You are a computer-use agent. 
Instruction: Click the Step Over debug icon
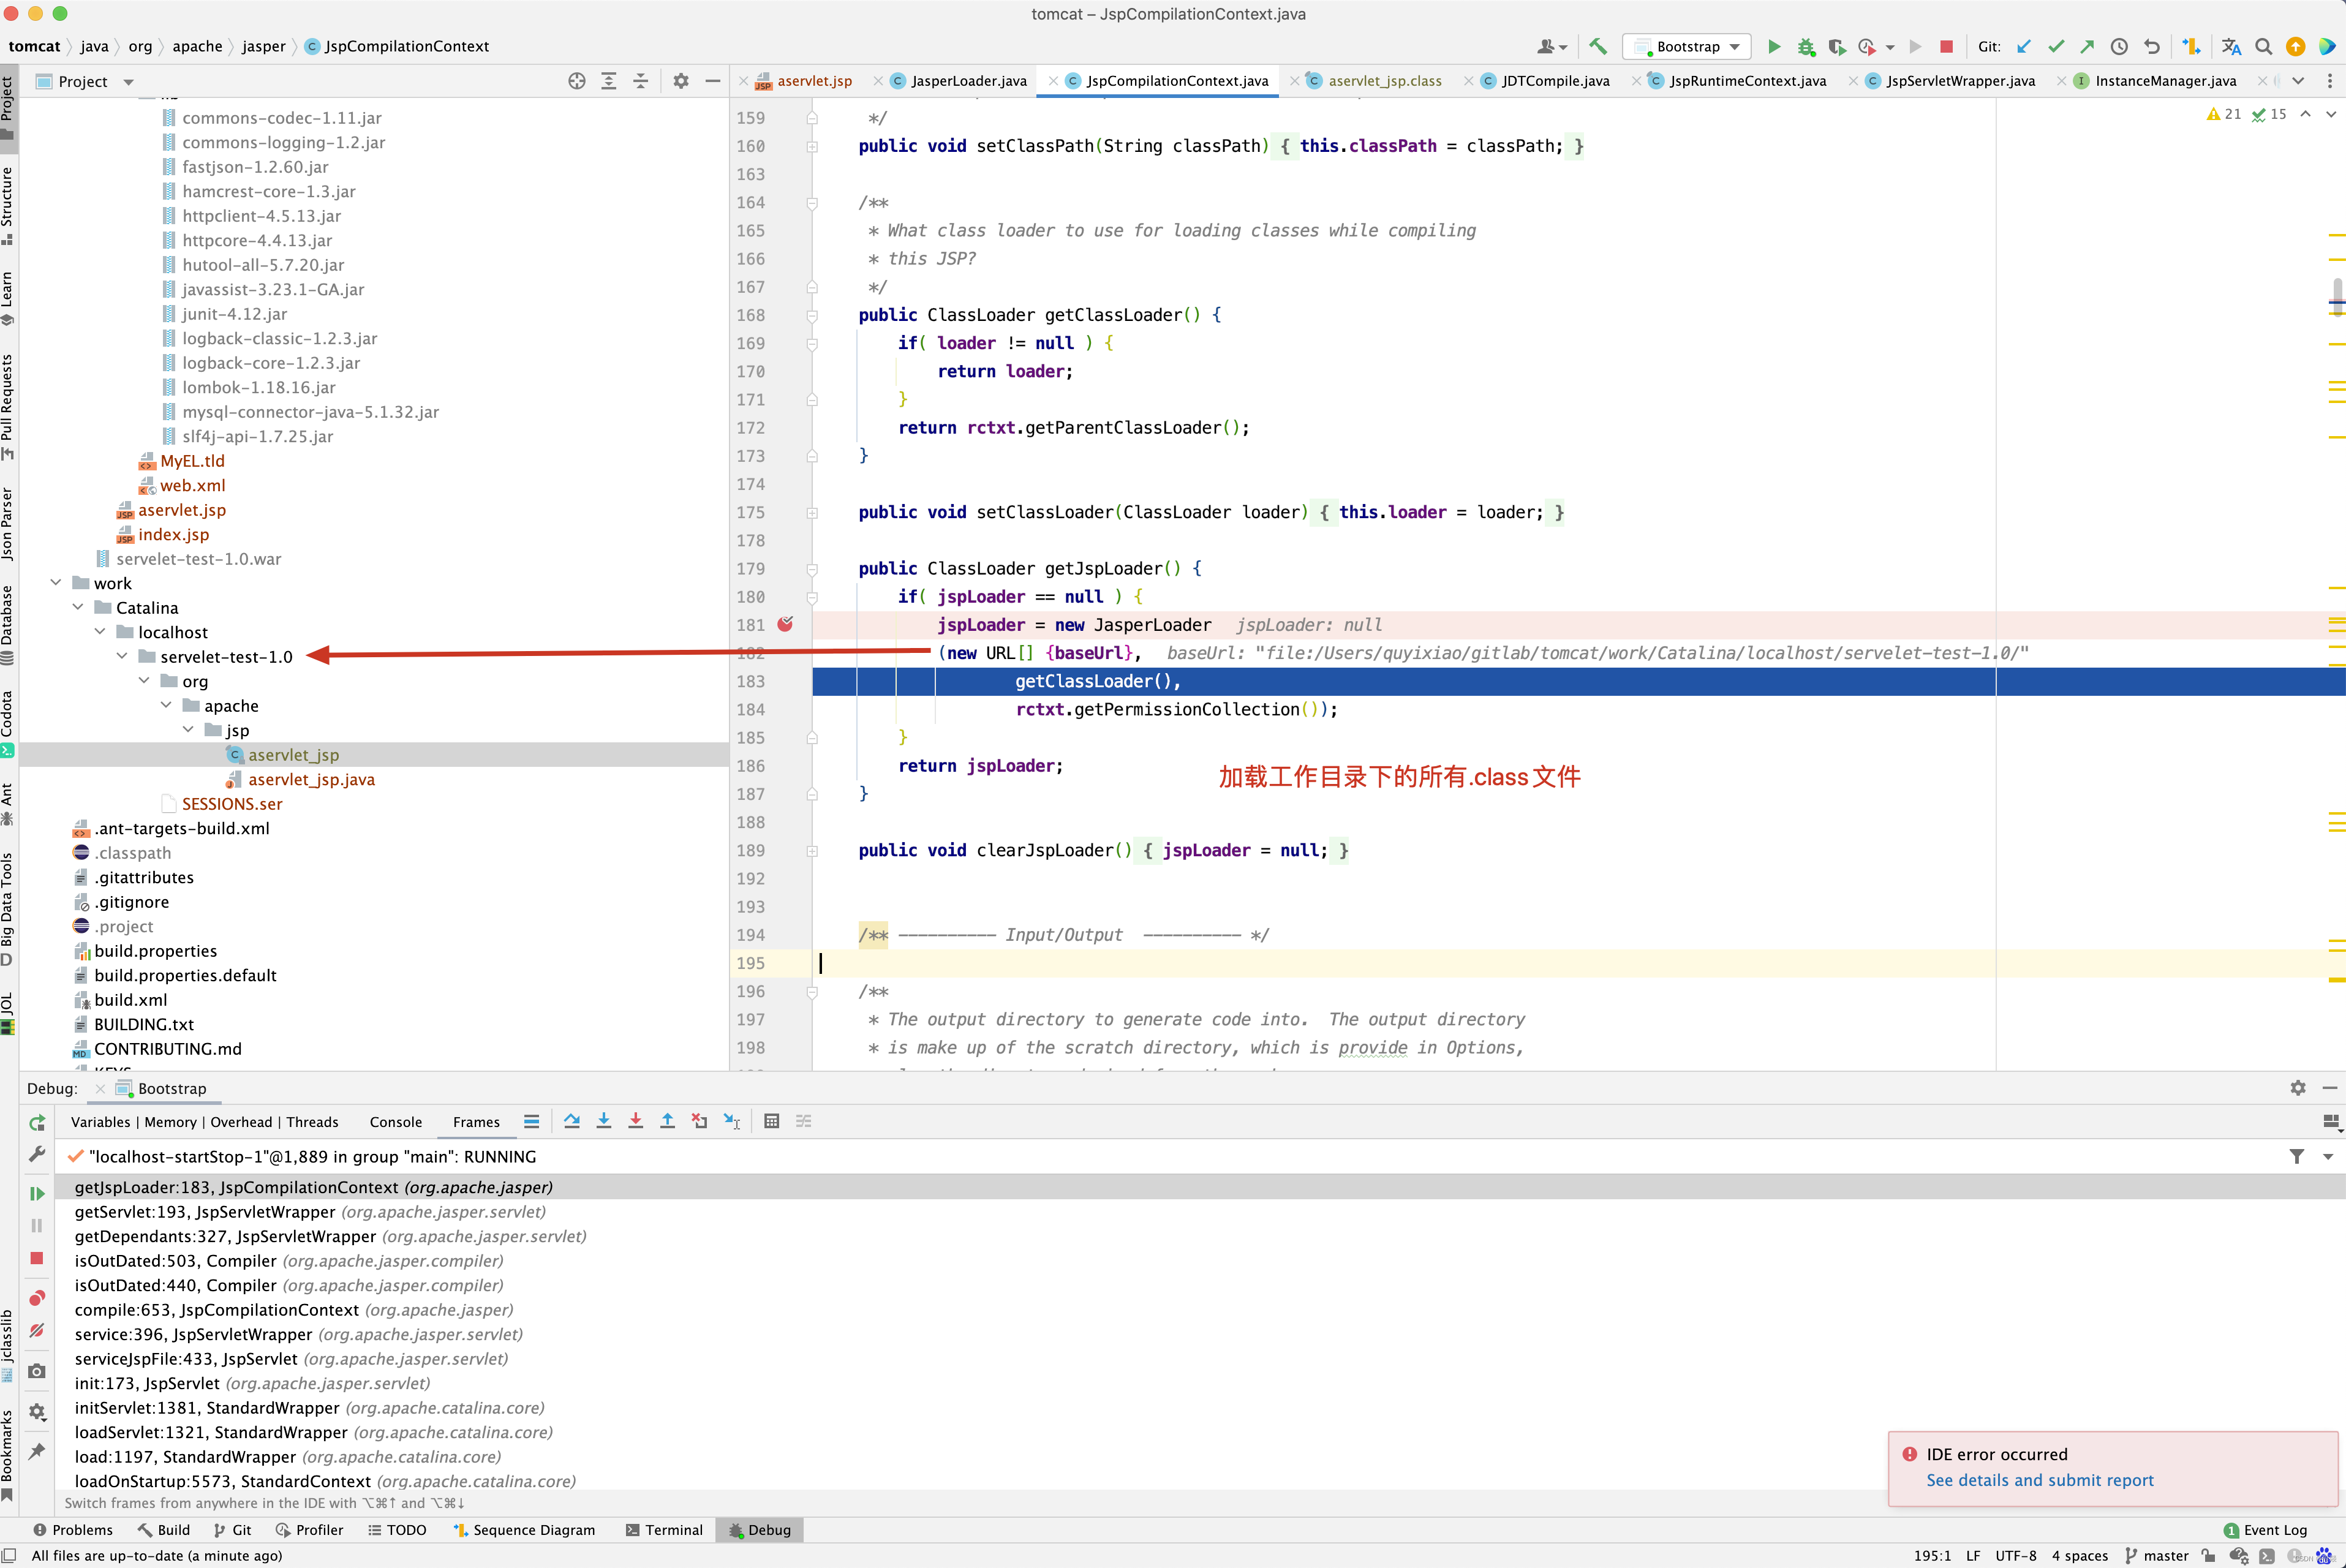click(x=572, y=1121)
